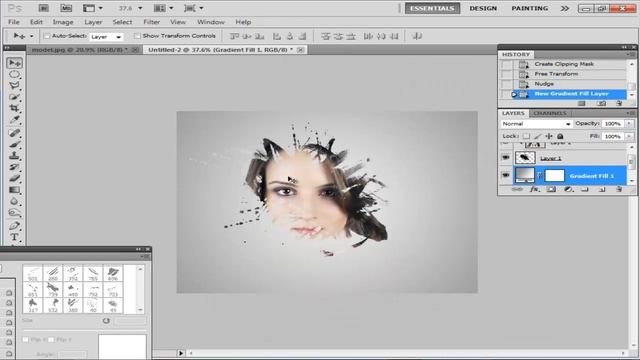This screenshot has height=360, width=640.
Task: Delete layer with Layers panel trash icon
Action: (x=619, y=189)
